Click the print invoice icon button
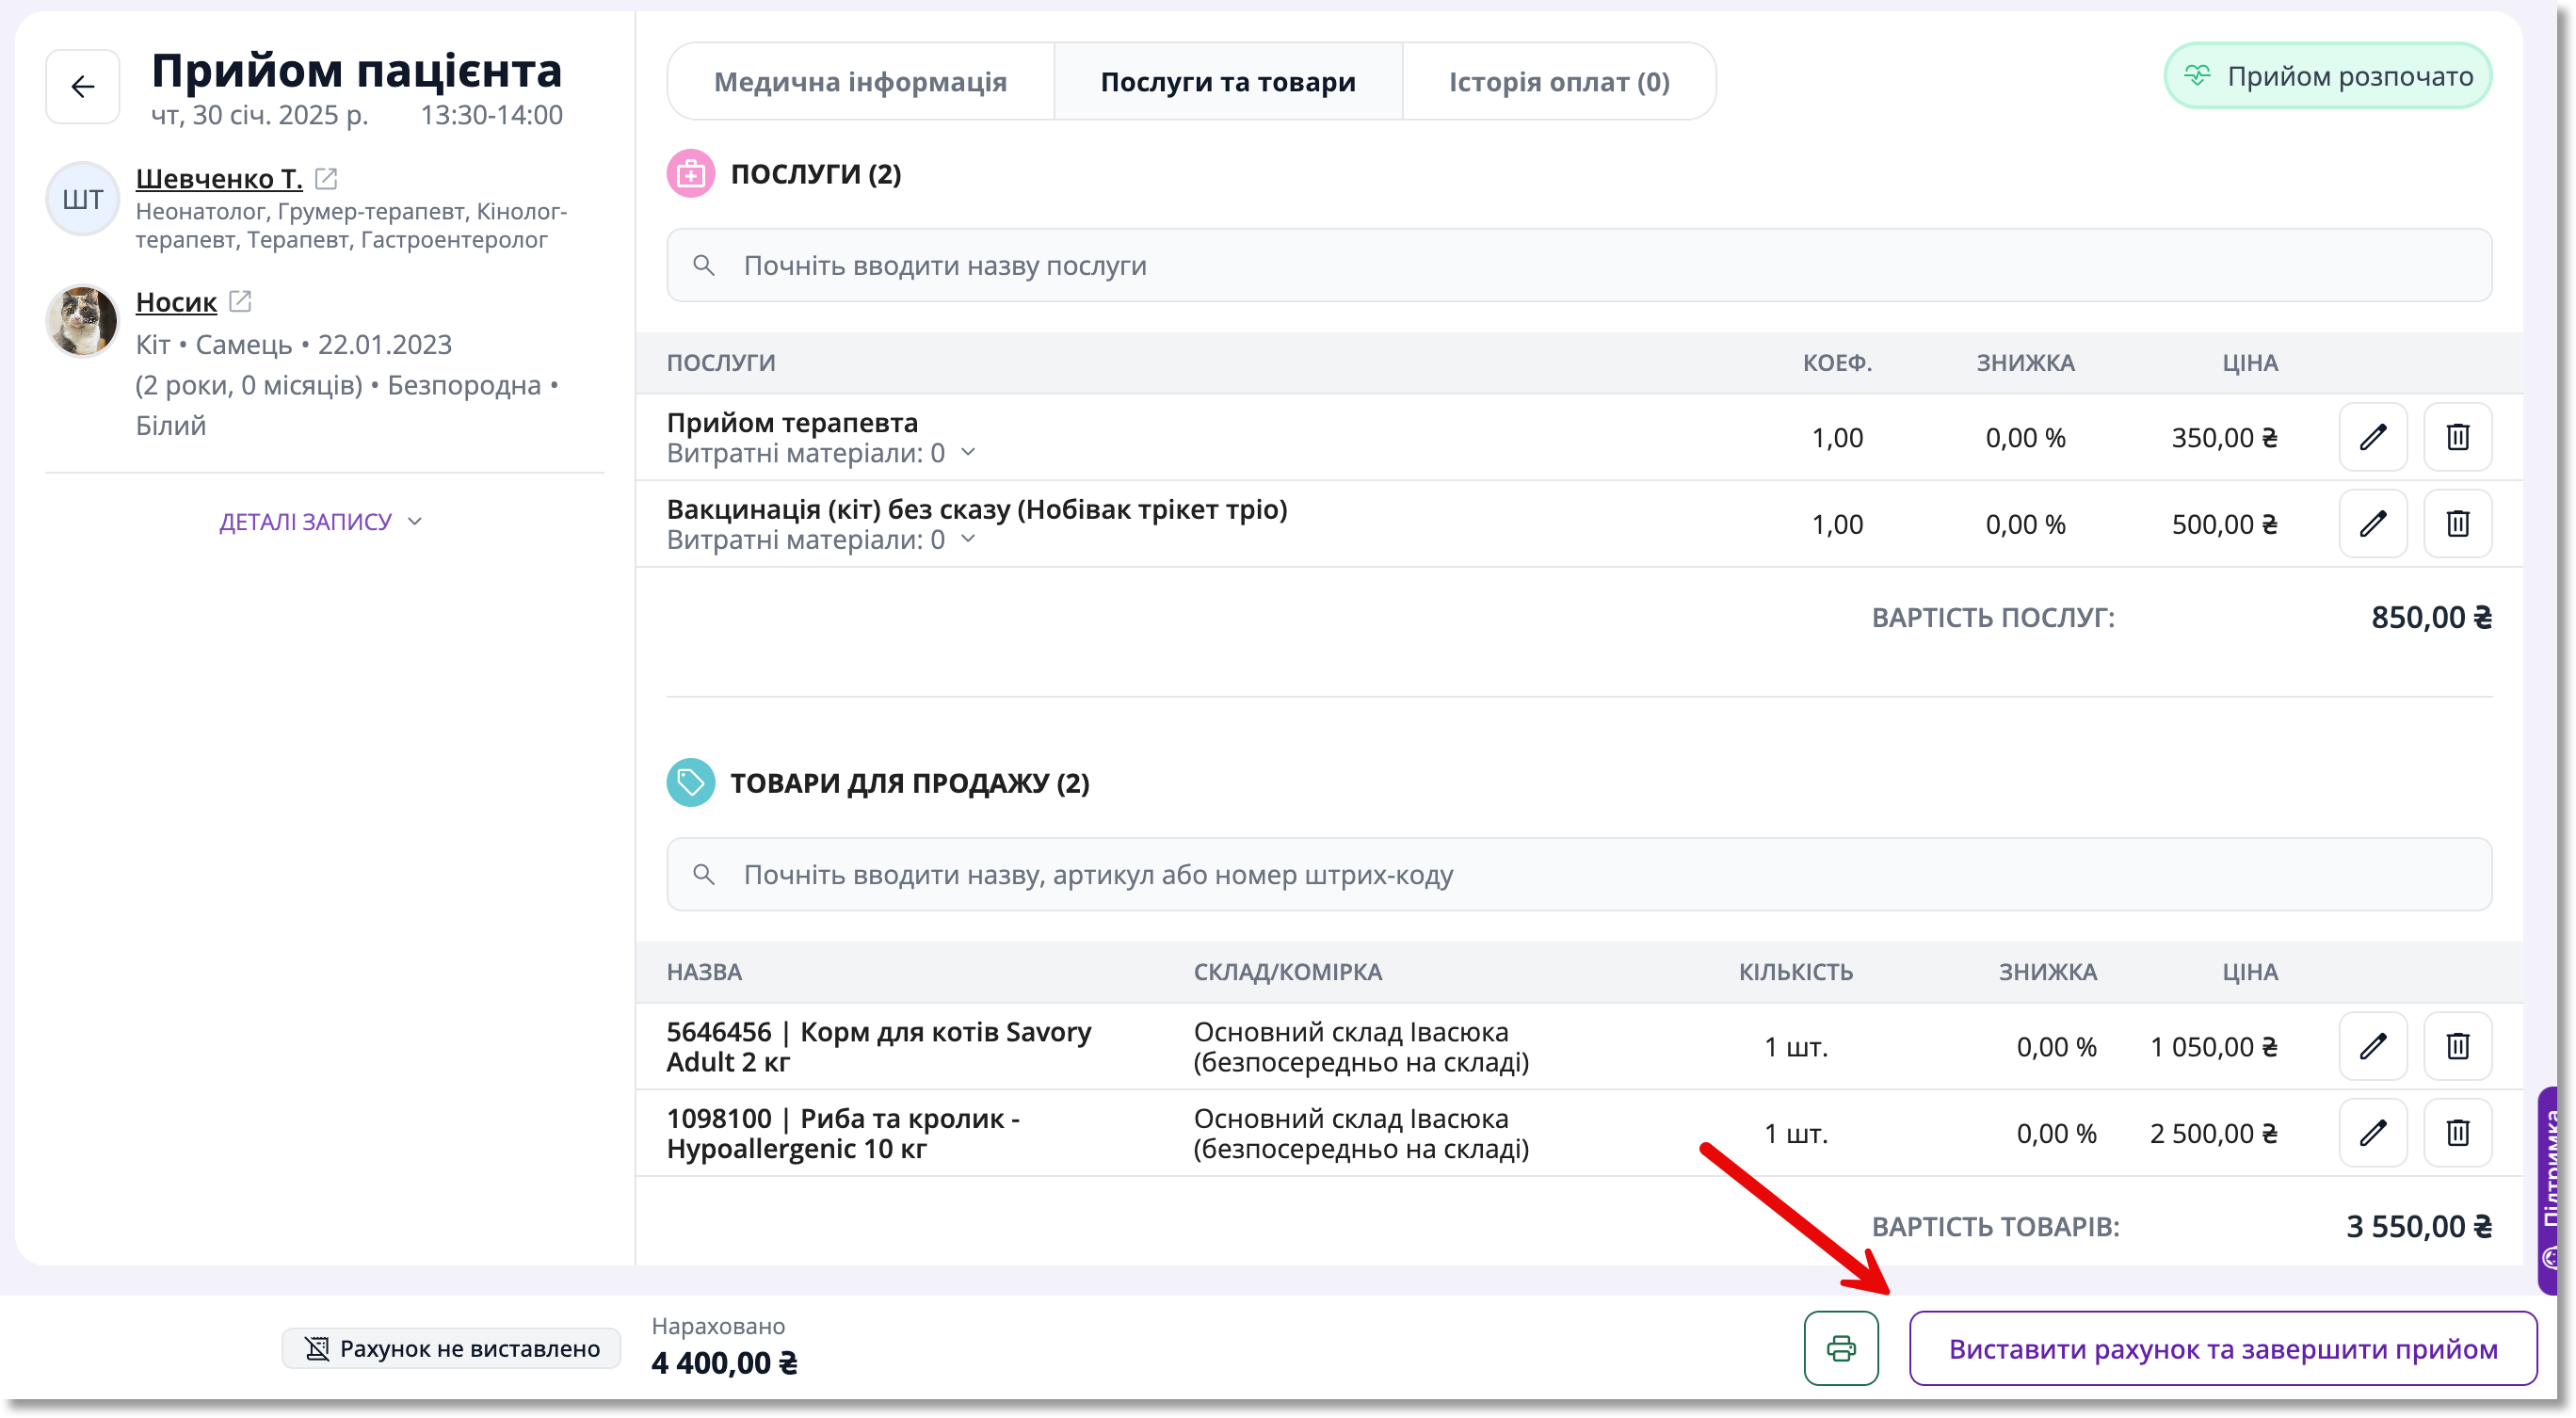Screen dimensions: 2576x1418 coord(1841,1348)
